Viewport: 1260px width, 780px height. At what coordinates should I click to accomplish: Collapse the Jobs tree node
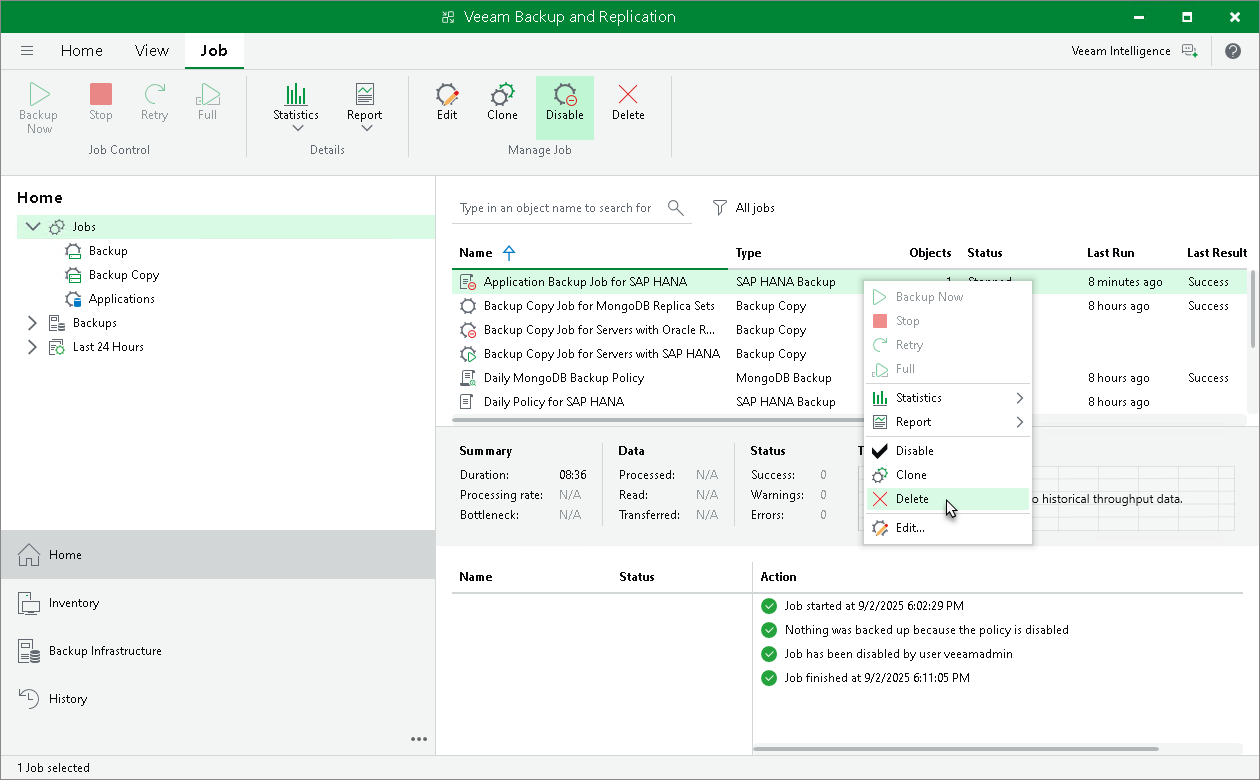click(x=32, y=226)
